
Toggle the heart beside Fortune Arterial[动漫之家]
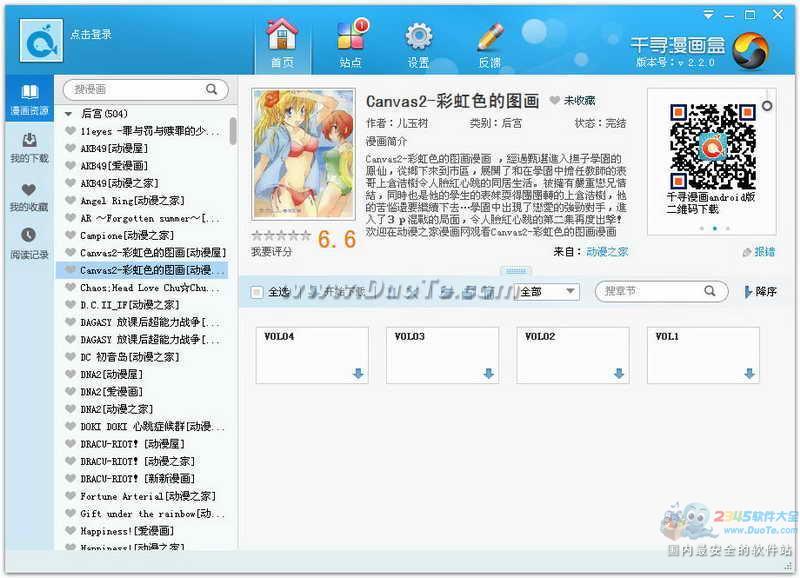point(70,496)
